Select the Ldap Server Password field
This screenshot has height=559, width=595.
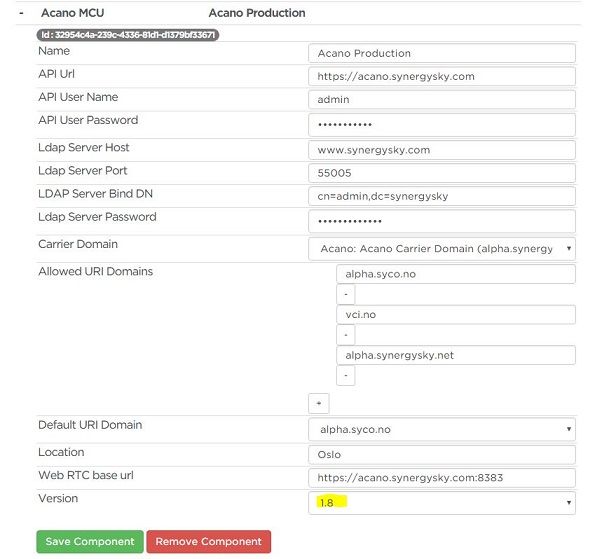442,221
